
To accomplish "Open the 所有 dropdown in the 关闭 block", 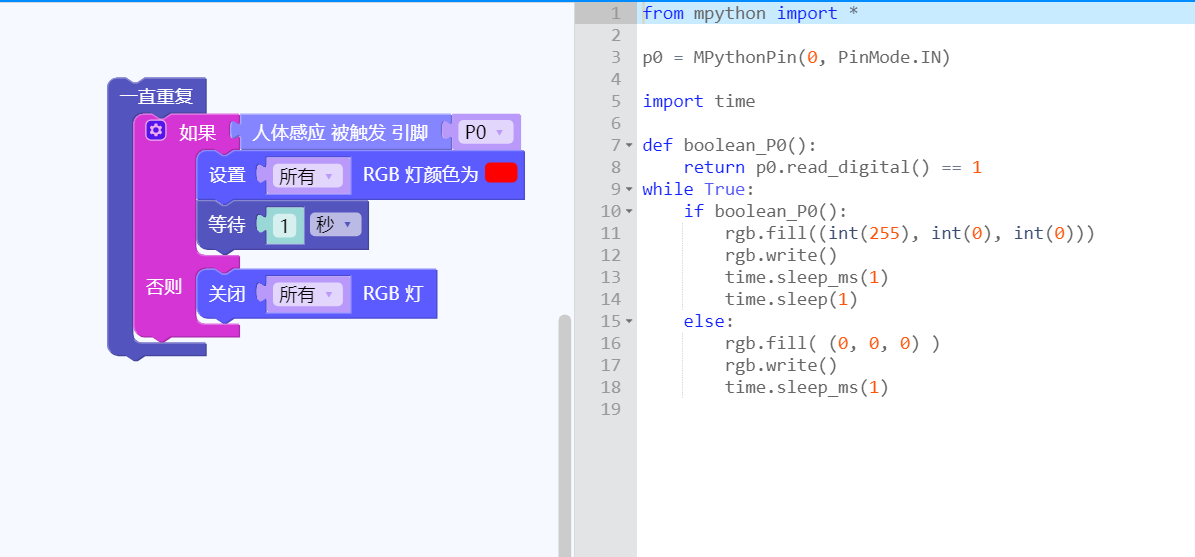I will coord(307,294).
